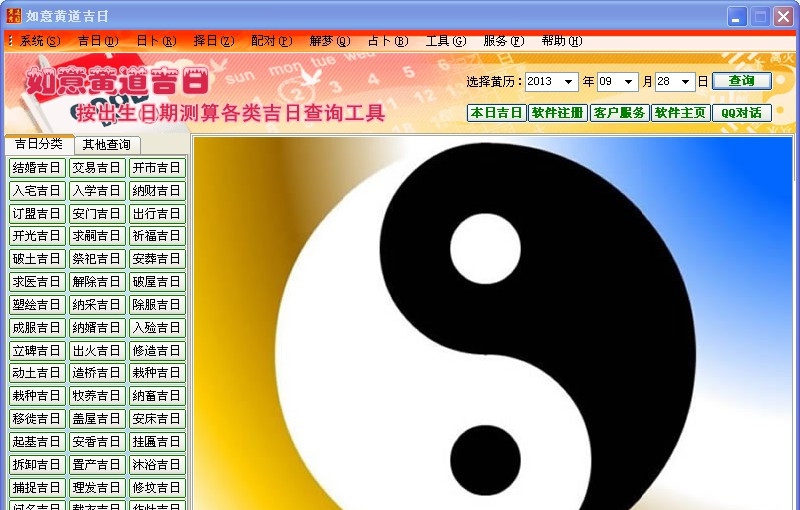Choose 沐浴吉日 category
This screenshot has height=510, width=800.
157,465
